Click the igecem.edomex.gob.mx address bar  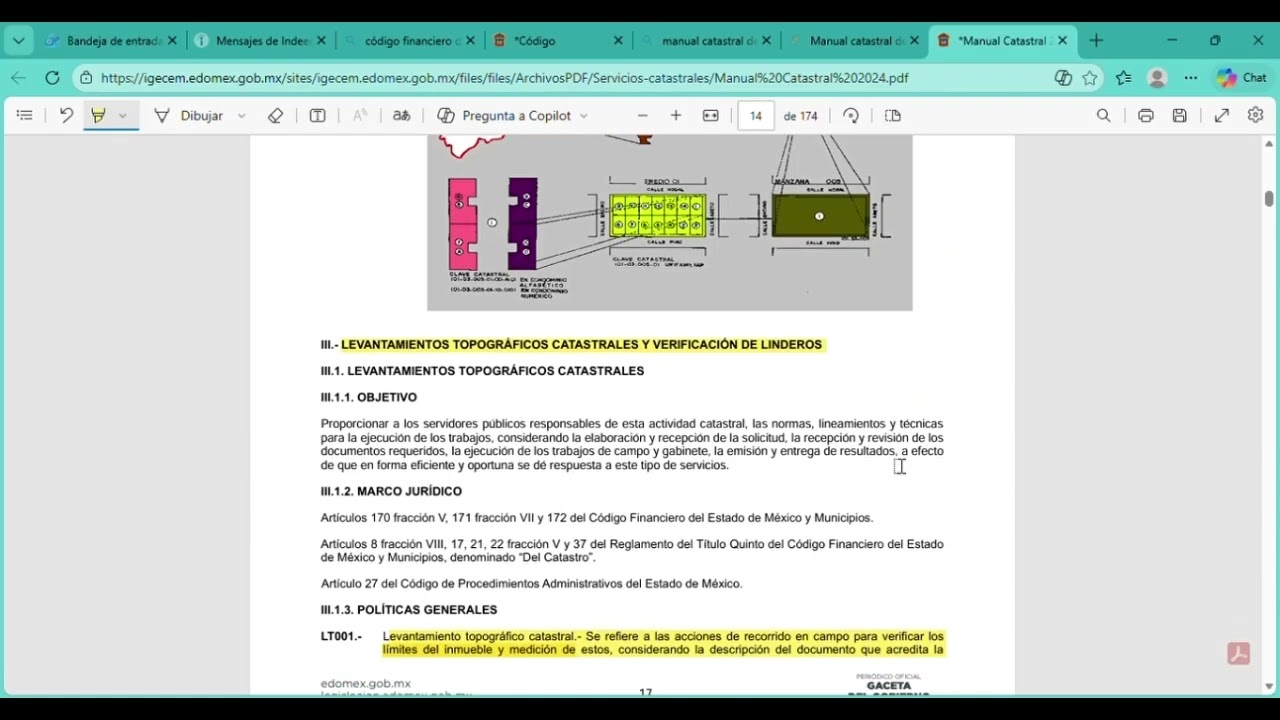[x=505, y=78]
